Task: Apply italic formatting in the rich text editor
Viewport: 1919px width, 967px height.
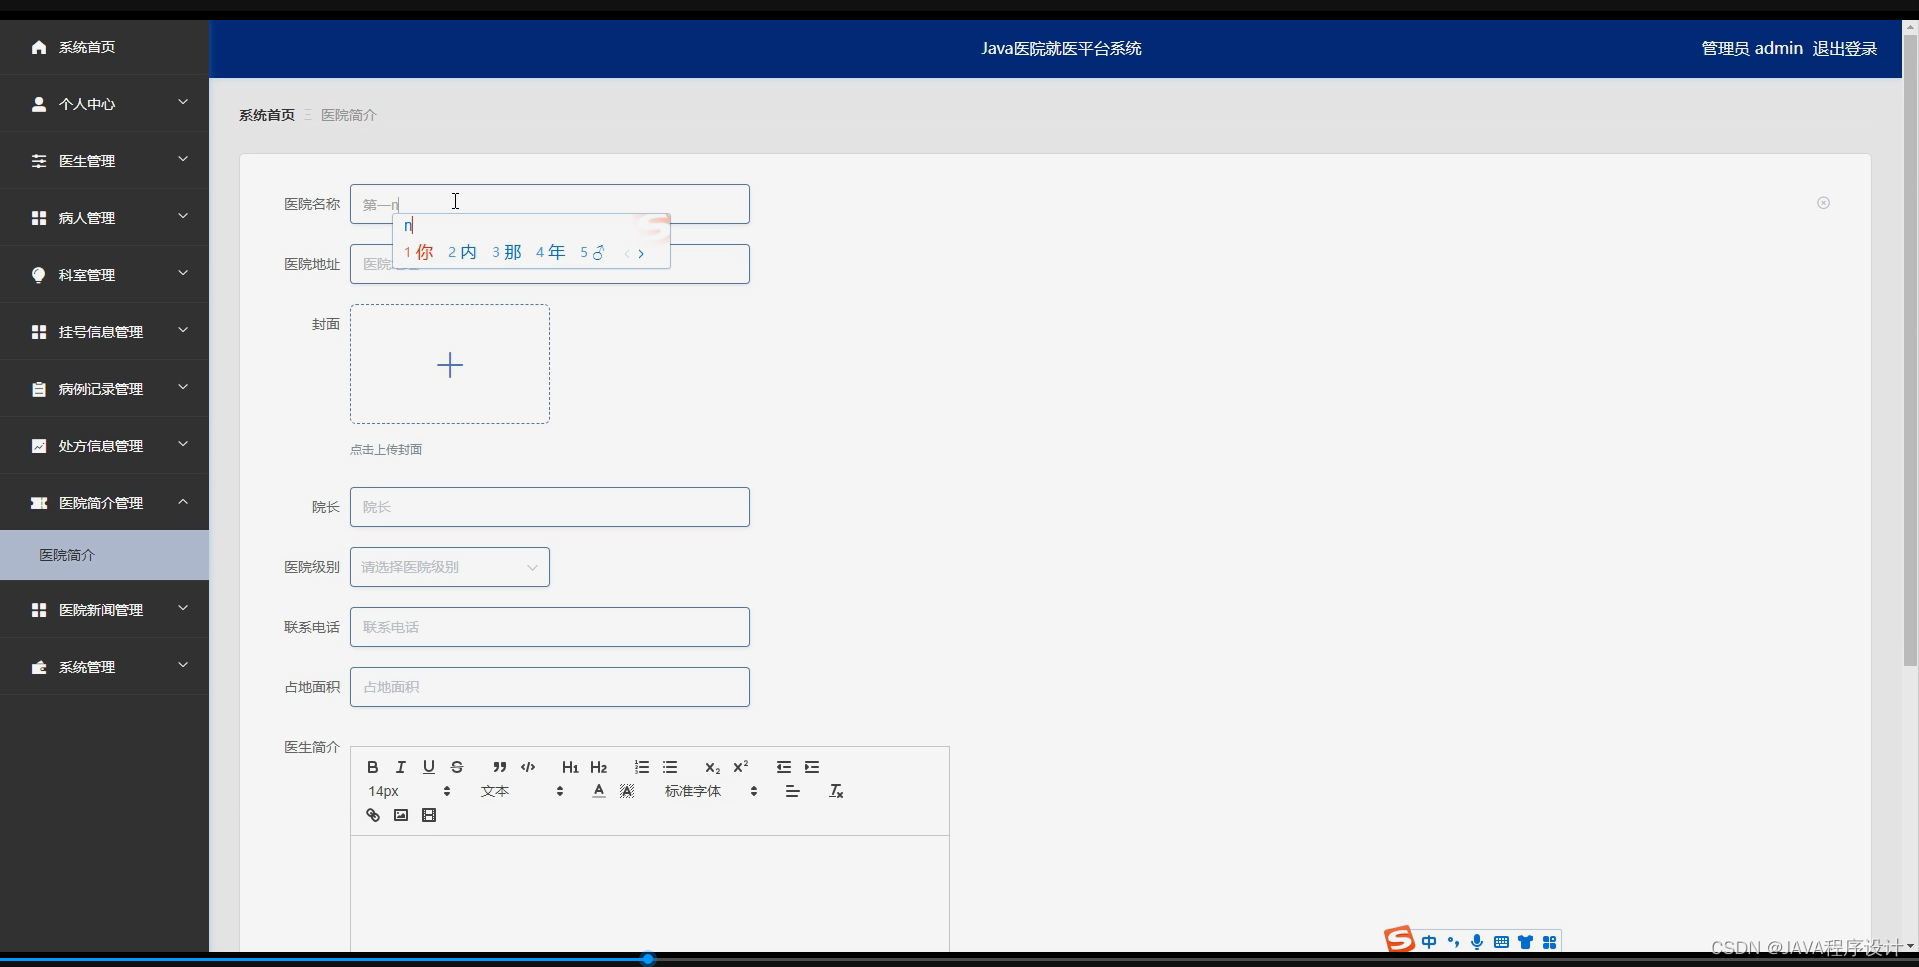Action: coord(400,767)
